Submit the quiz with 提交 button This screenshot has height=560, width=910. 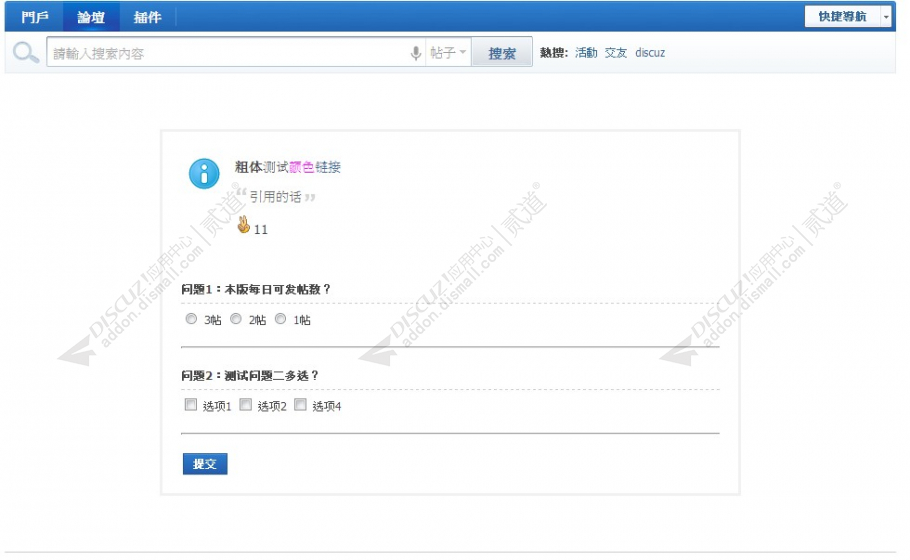coord(205,464)
